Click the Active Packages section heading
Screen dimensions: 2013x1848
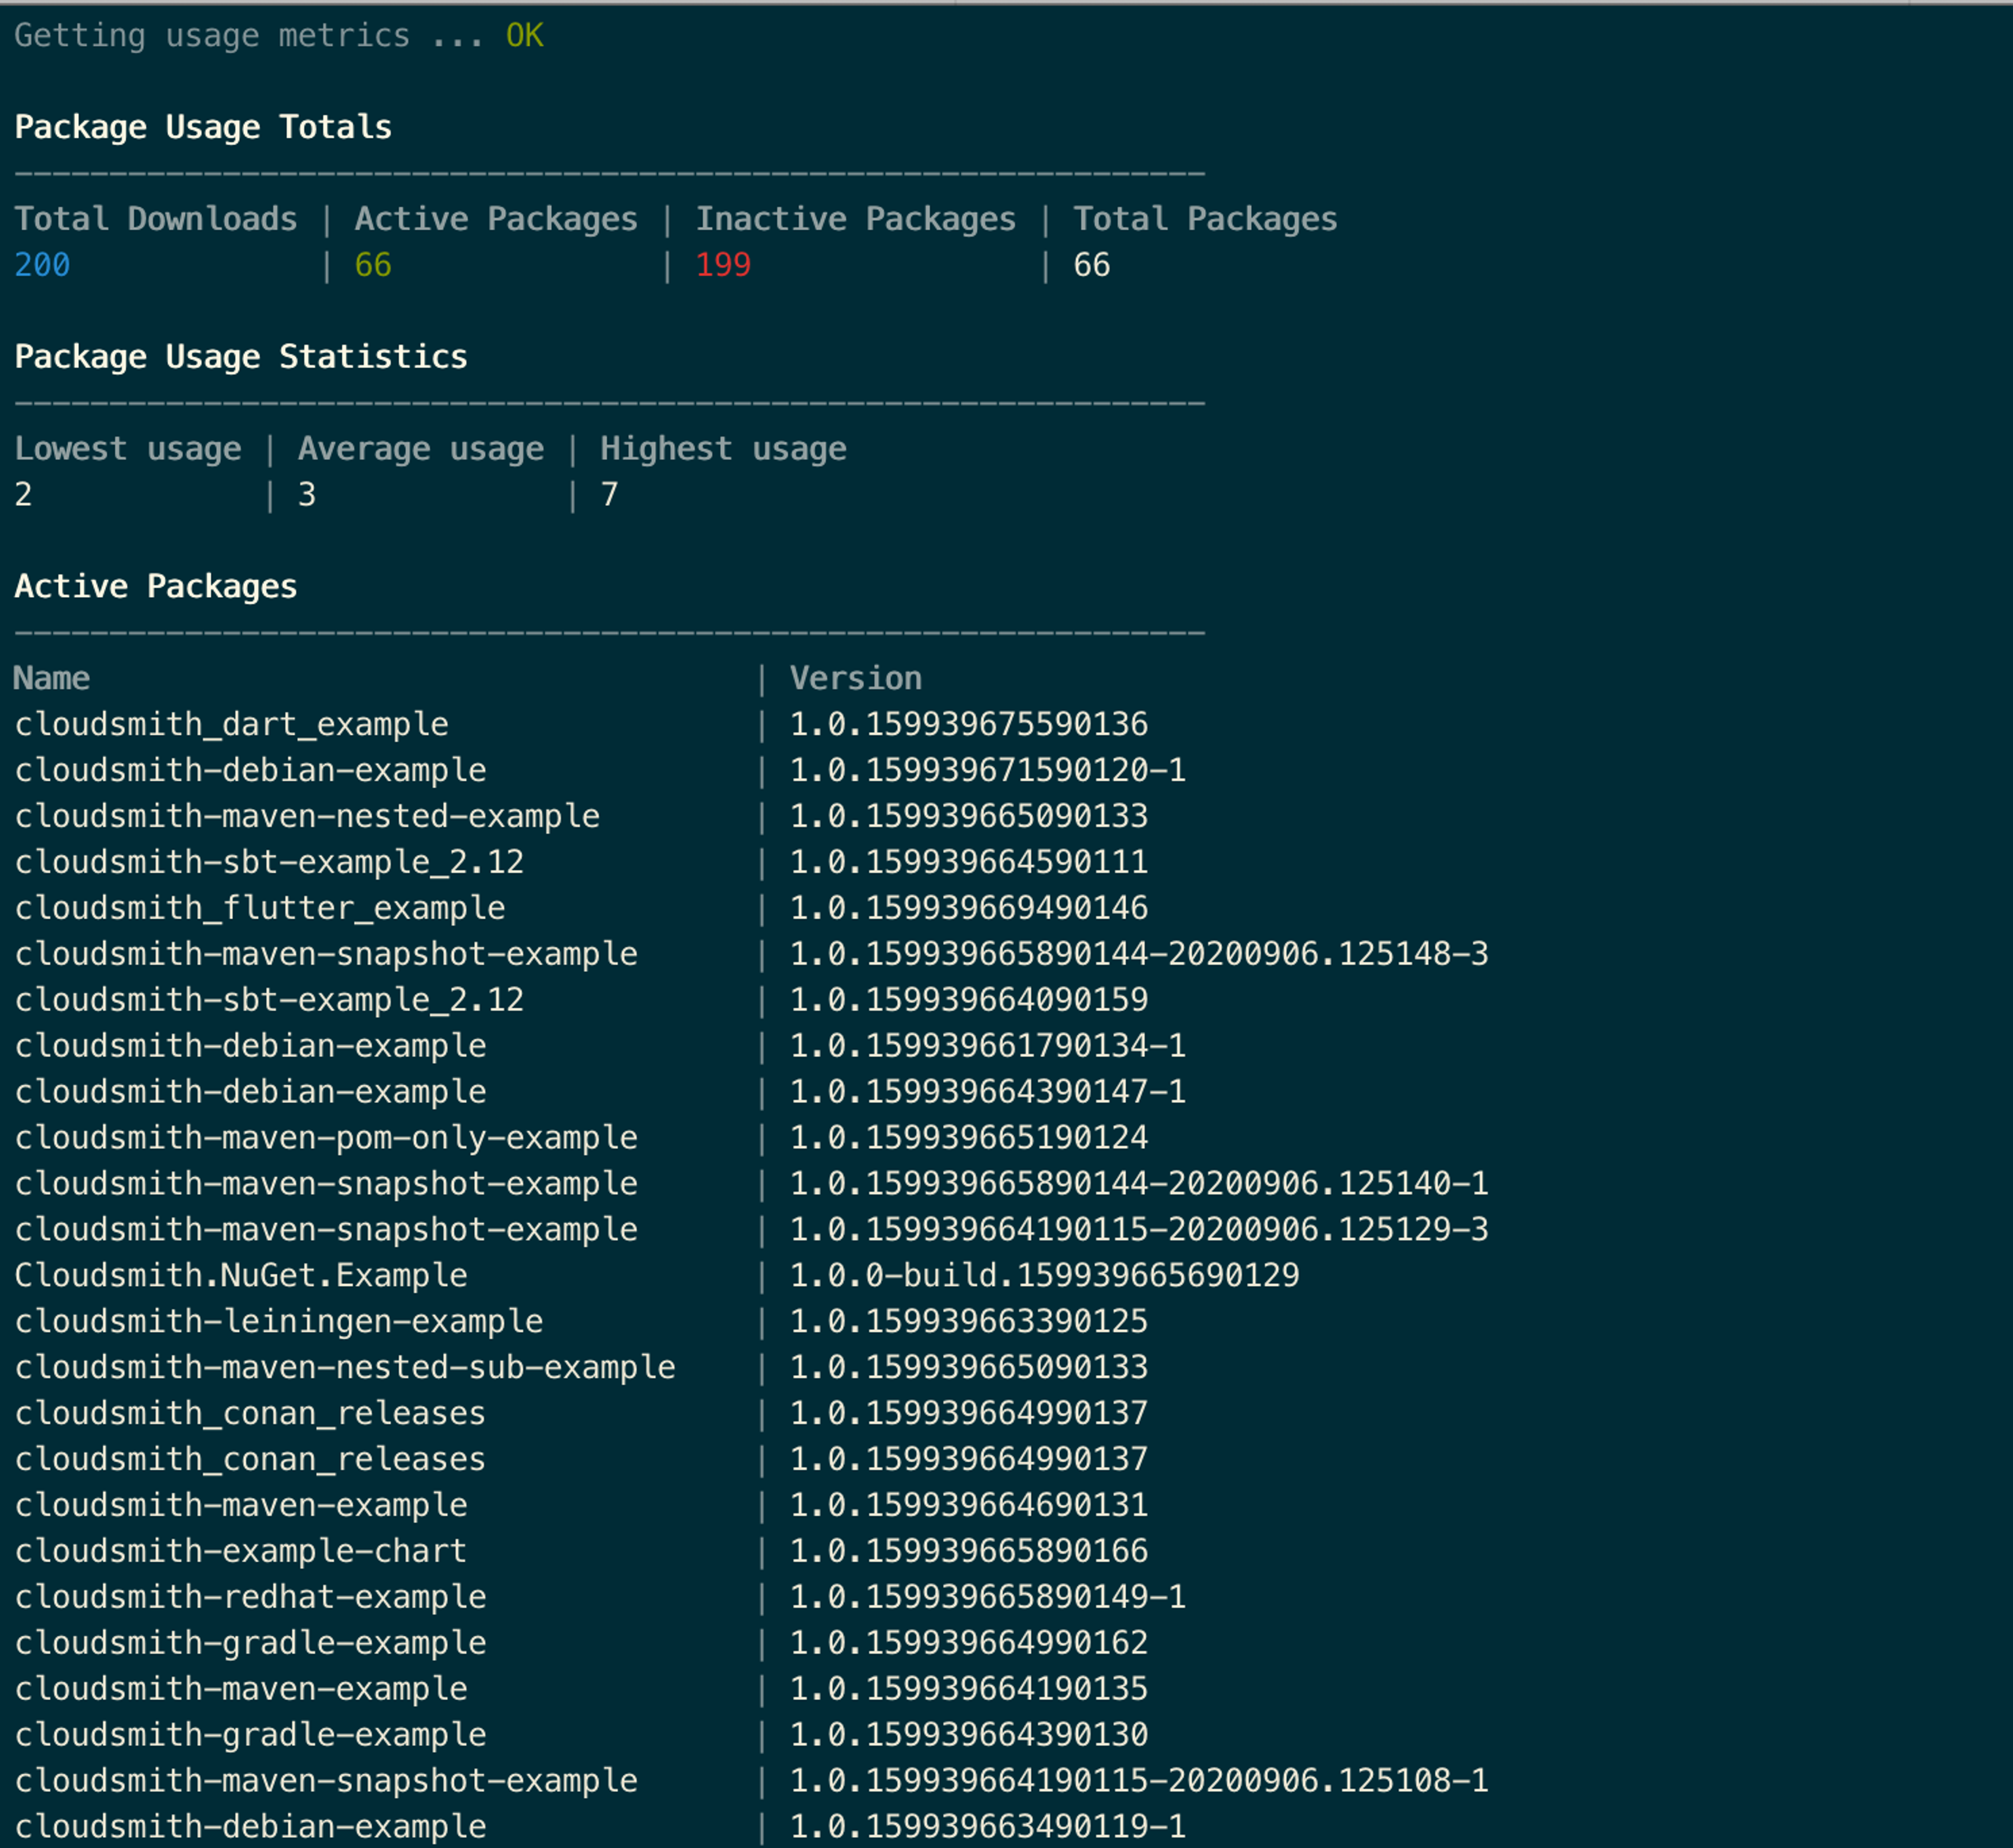[155, 586]
